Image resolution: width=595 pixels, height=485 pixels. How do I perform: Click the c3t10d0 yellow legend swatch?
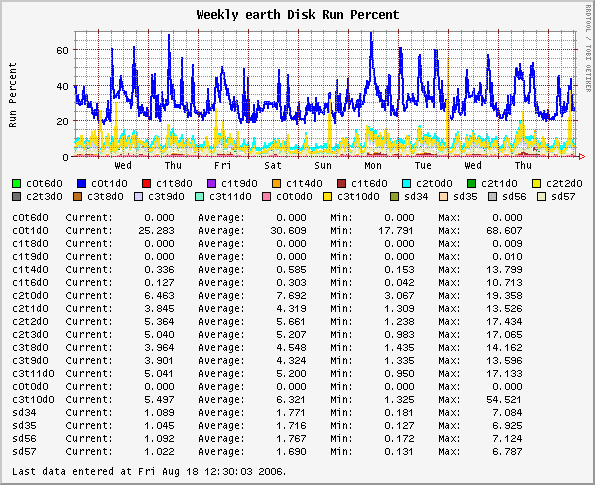[327, 197]
